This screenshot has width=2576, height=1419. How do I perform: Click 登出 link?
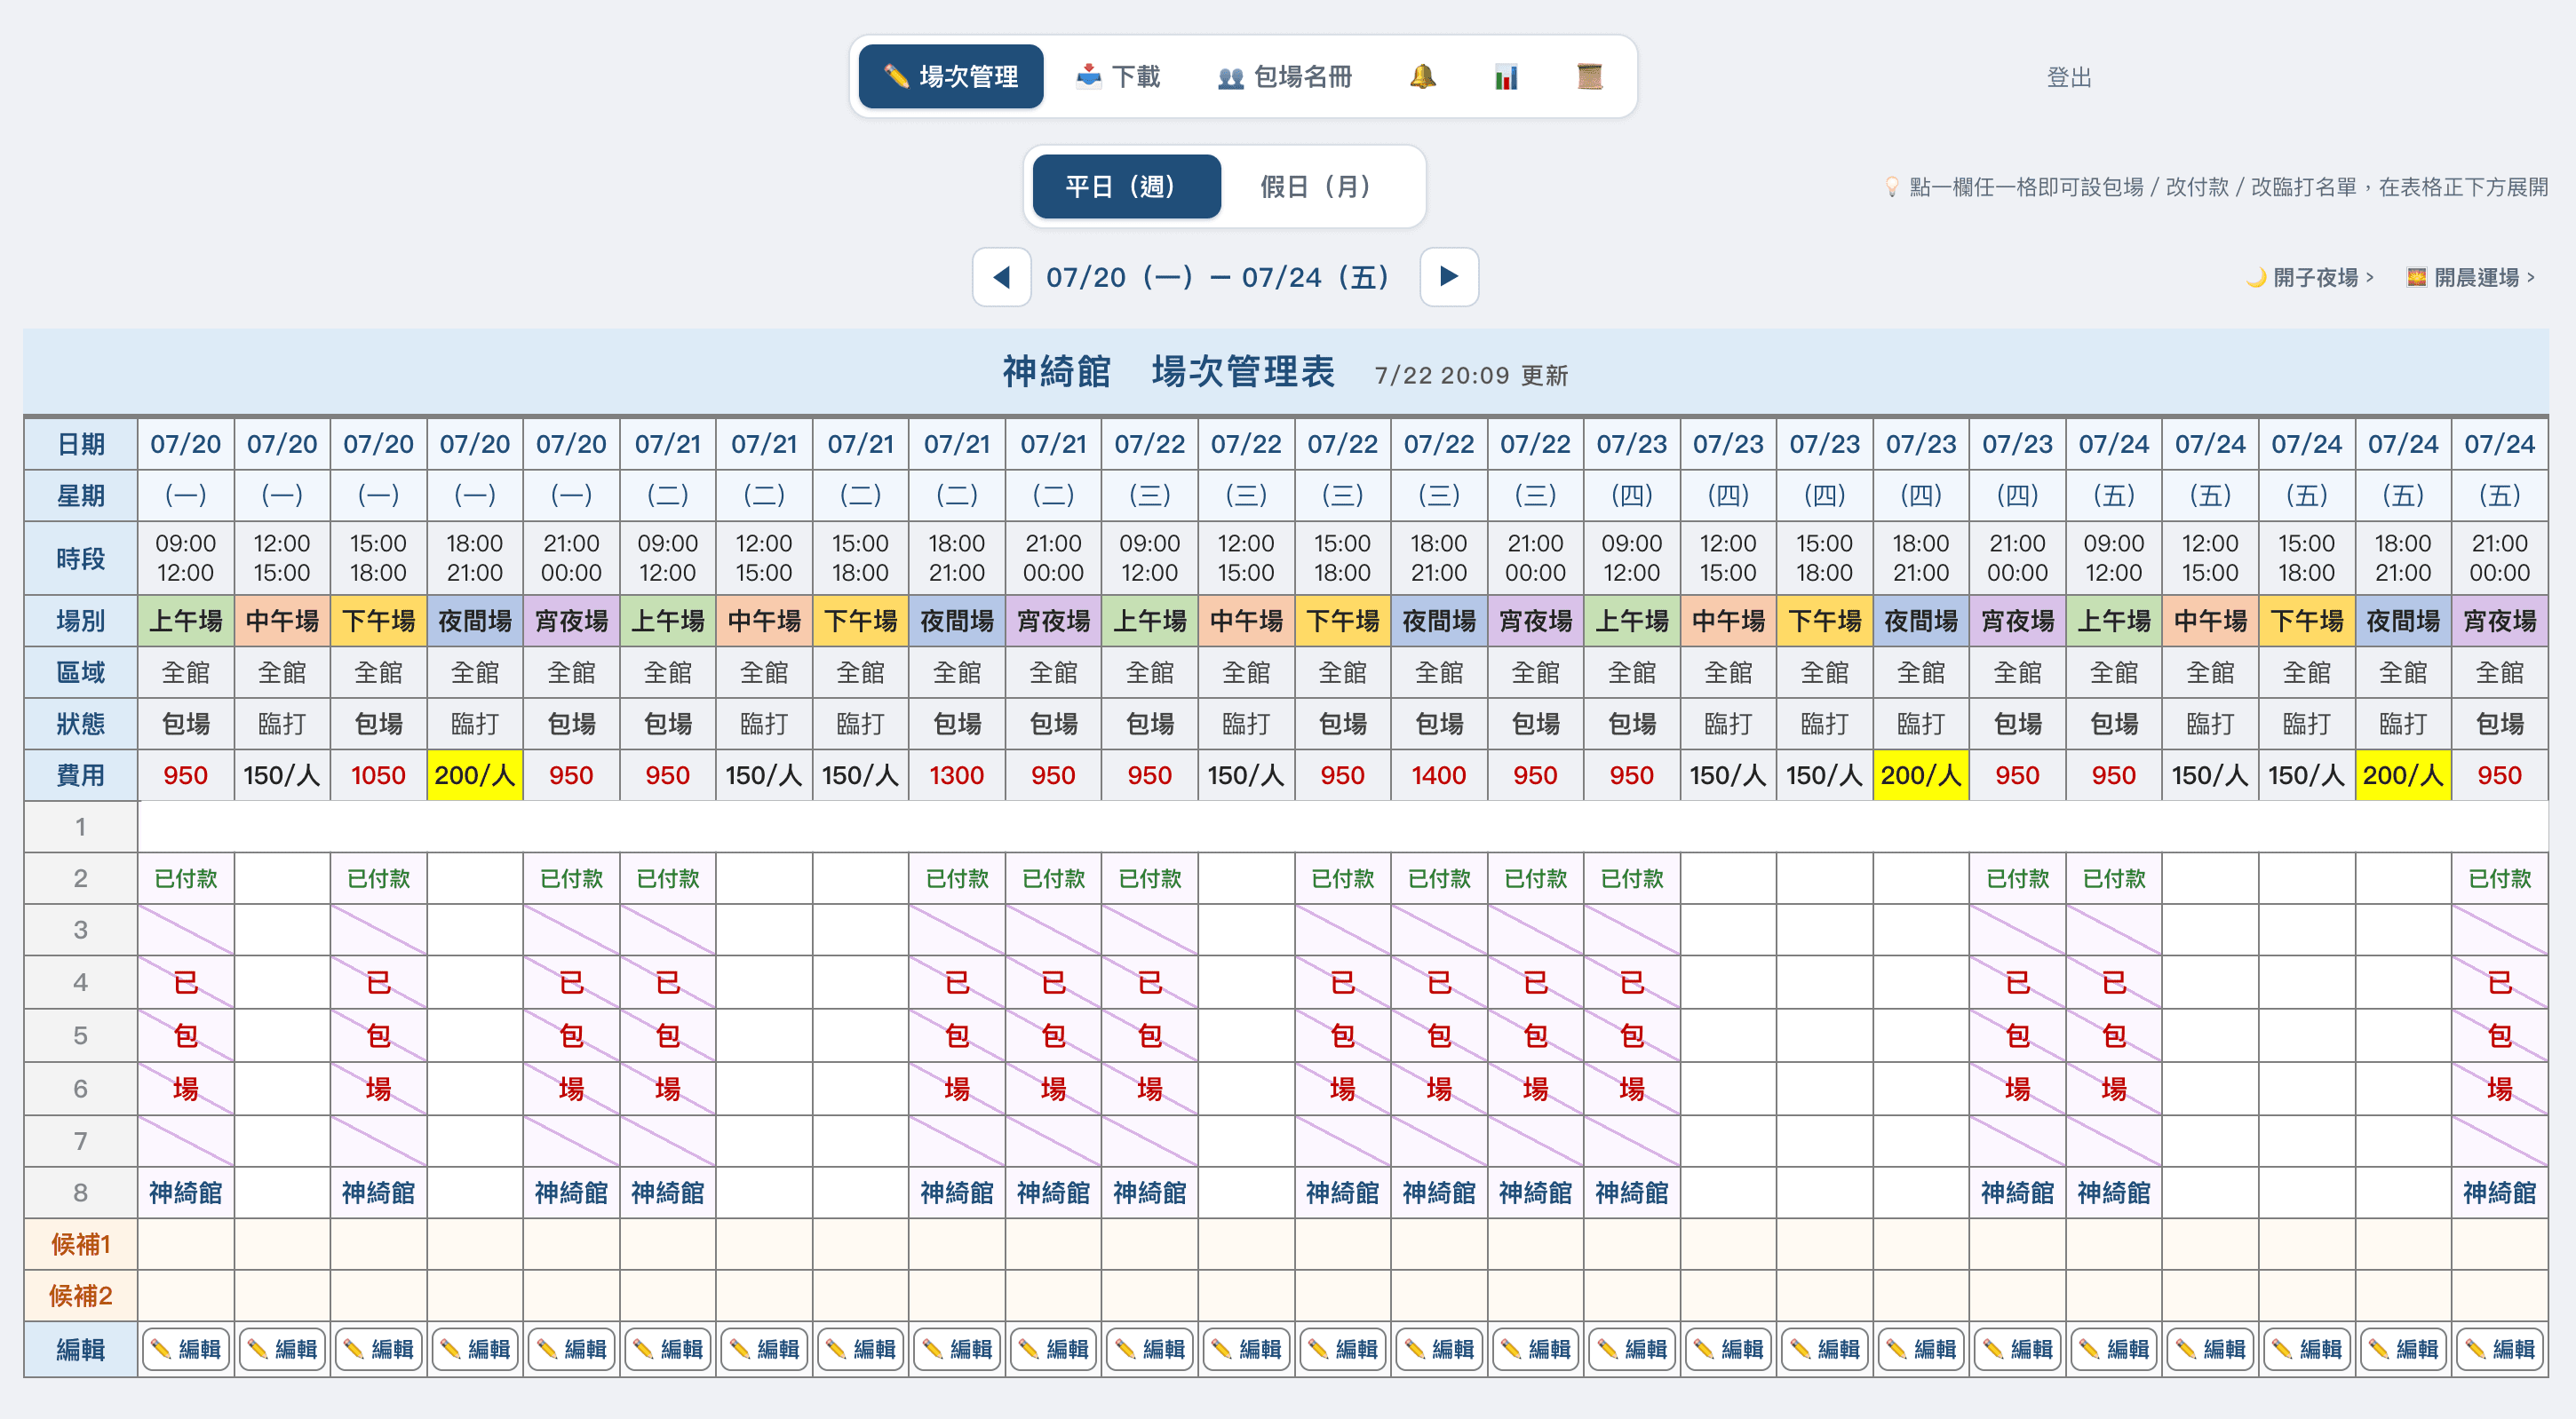click(2069, 77)
